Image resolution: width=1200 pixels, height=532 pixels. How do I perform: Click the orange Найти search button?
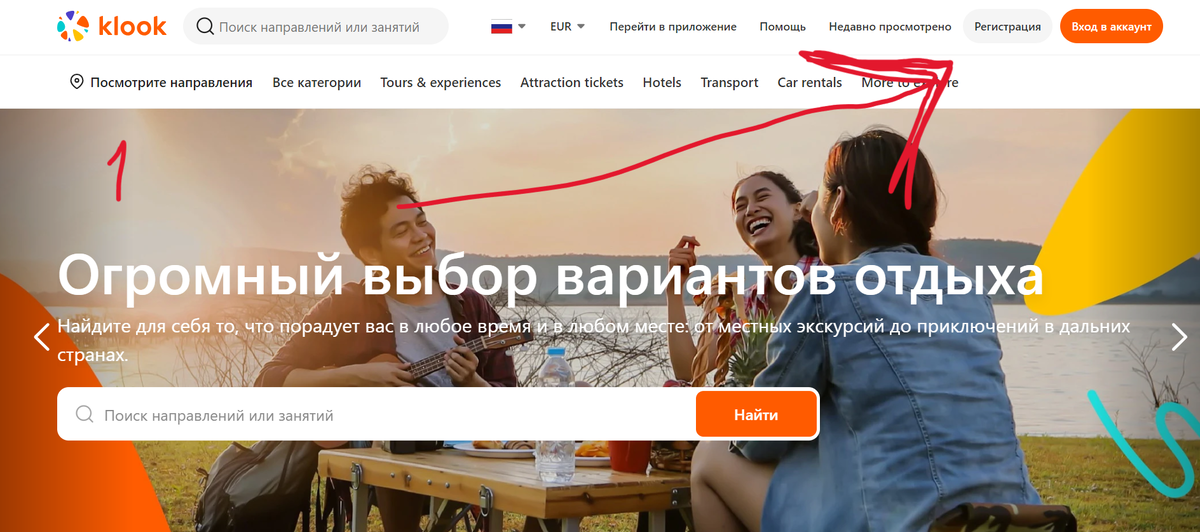click(756, 414)
